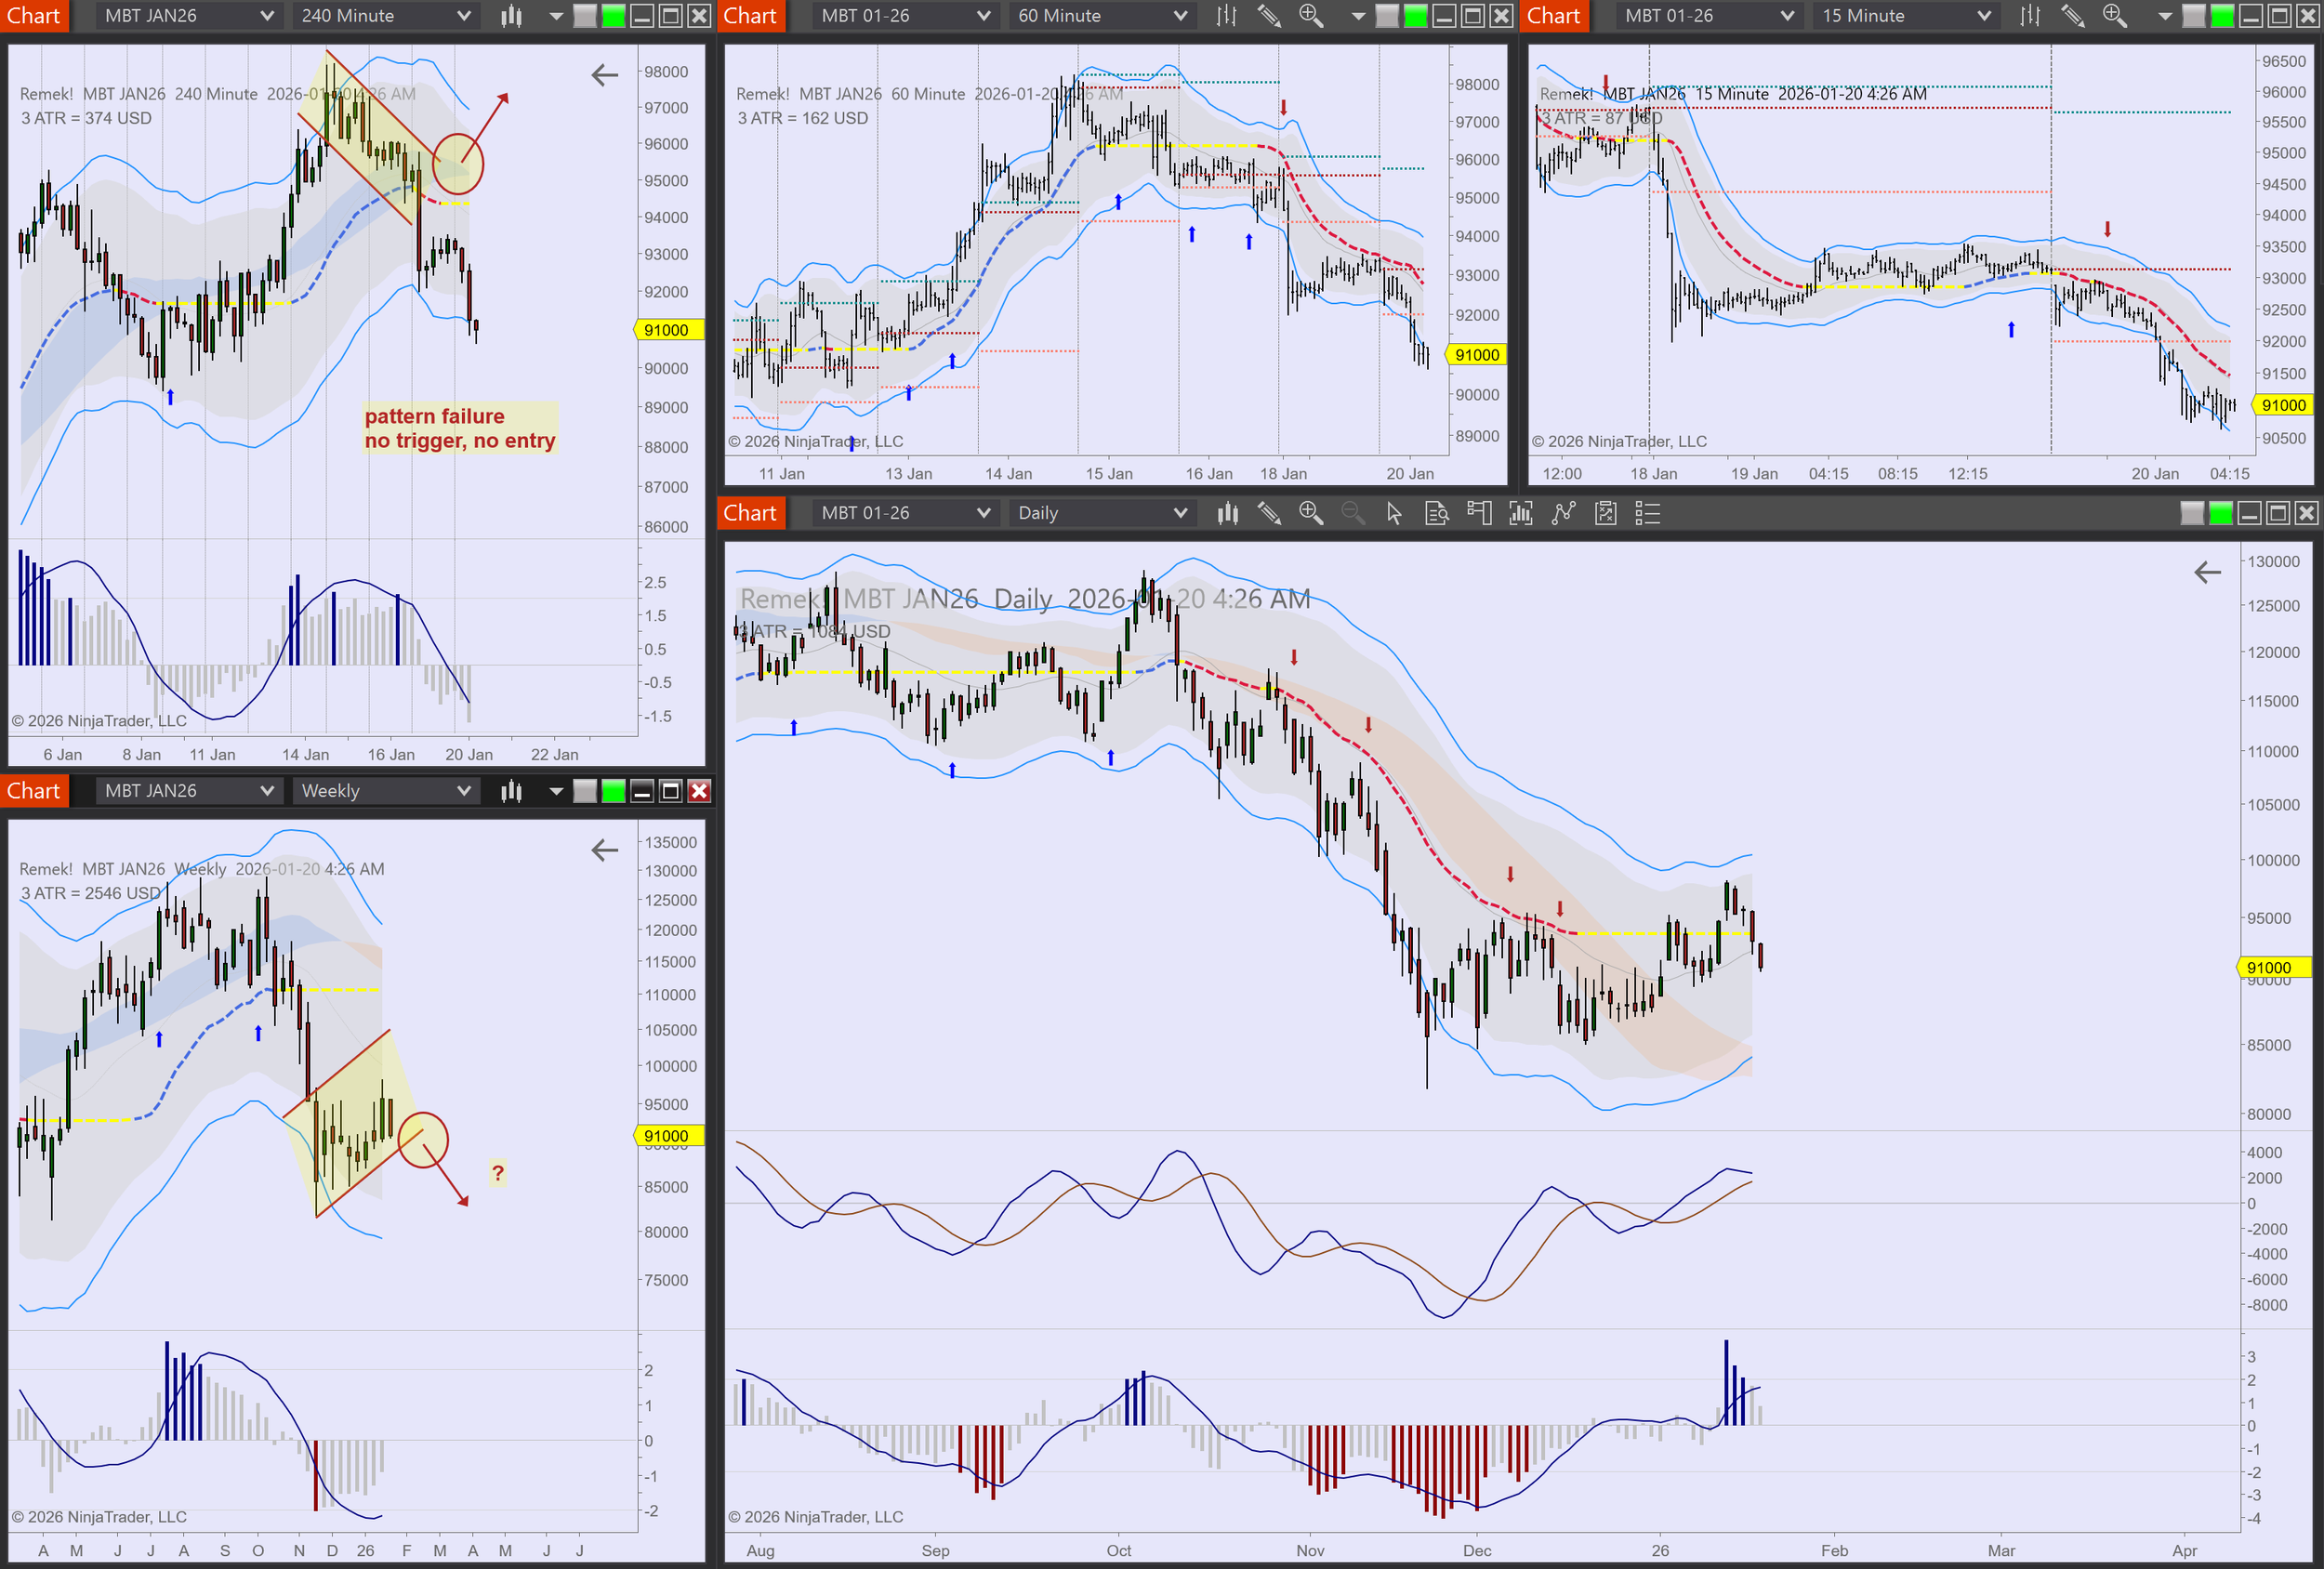Open drawing tools with the pencil icon on Daily chart
The width and height of the screenshot is (2324, 1569).
[1271, 513]
